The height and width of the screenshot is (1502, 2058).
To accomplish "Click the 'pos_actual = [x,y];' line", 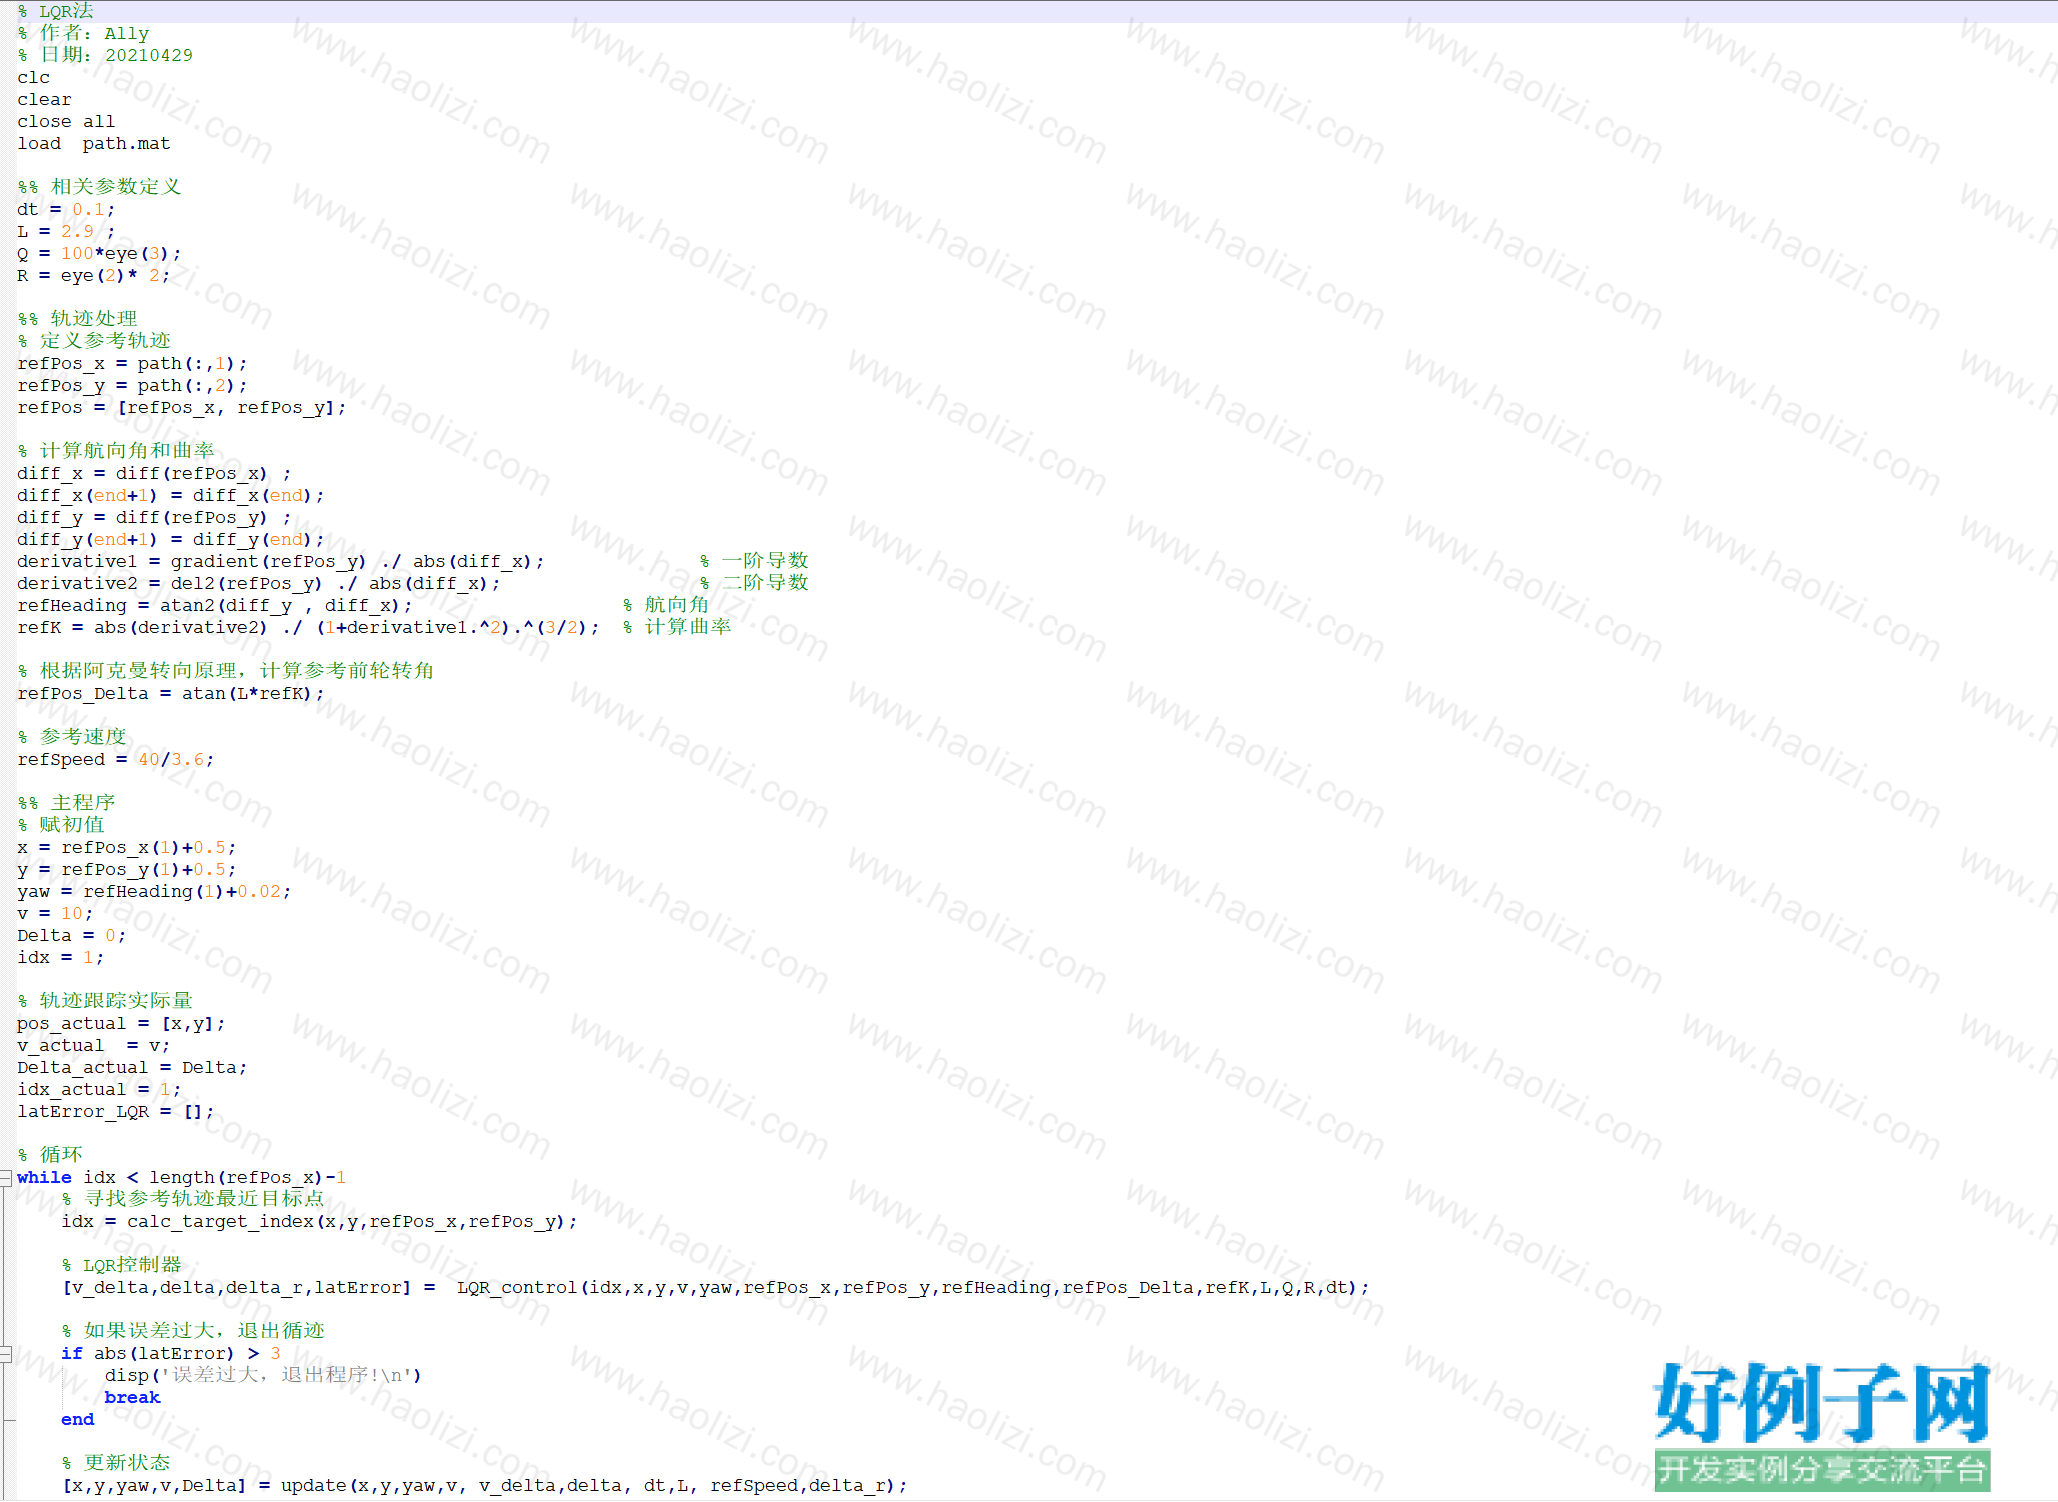I will point(122,1024).
